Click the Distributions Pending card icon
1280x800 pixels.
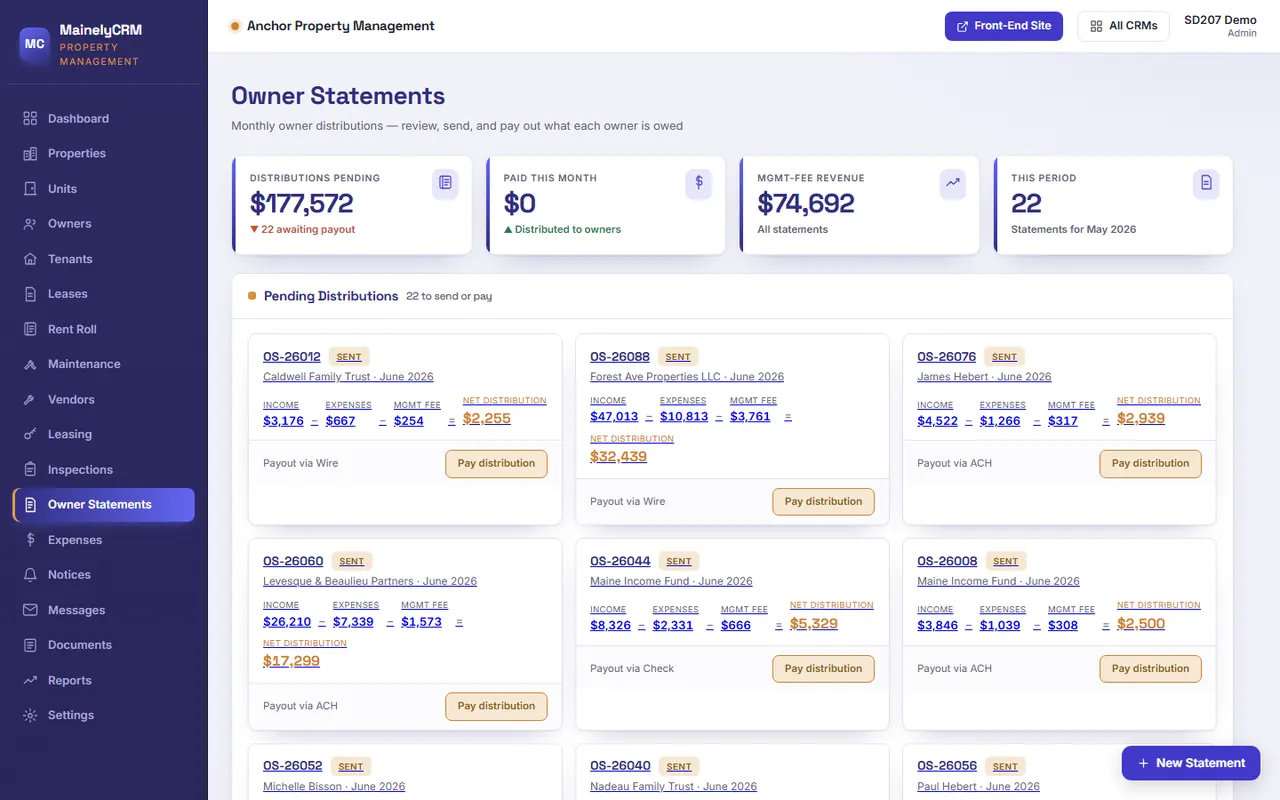click(445, 183)
